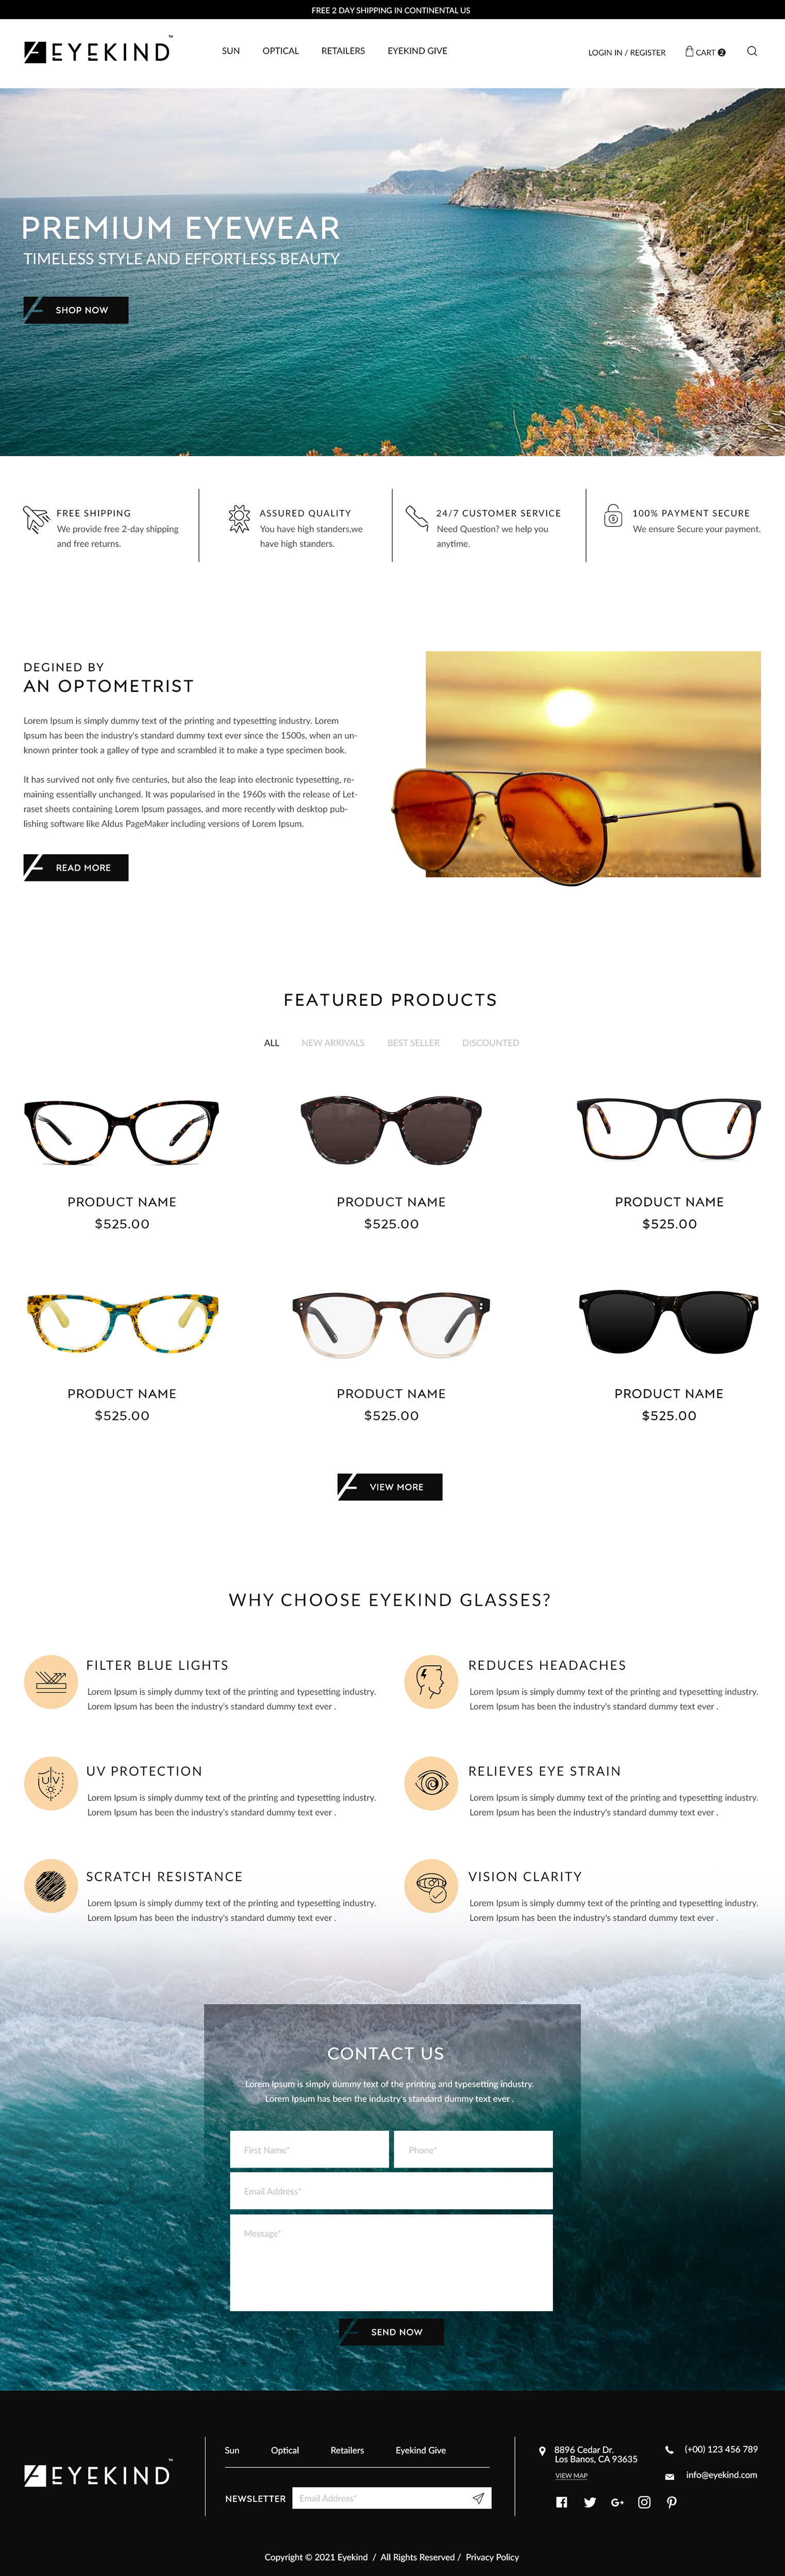Click the View Map footer link

tap(571, 2476)
